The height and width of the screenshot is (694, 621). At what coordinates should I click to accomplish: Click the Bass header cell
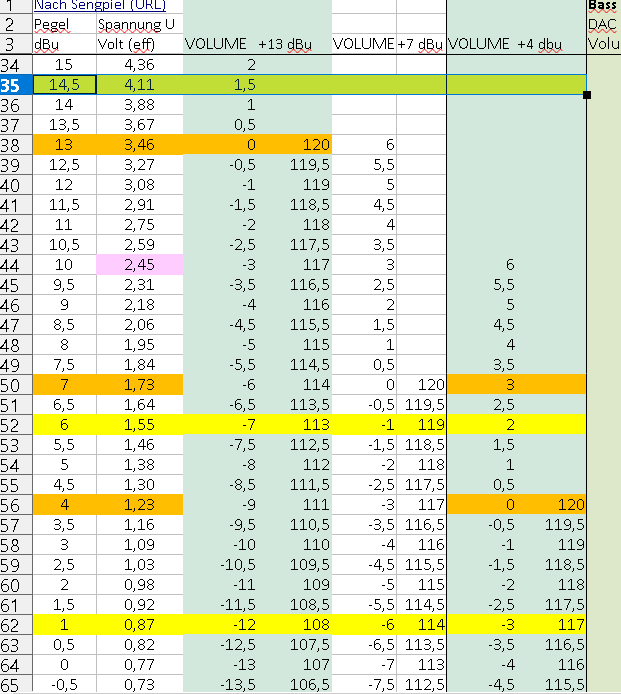click(x=604, y=6)
